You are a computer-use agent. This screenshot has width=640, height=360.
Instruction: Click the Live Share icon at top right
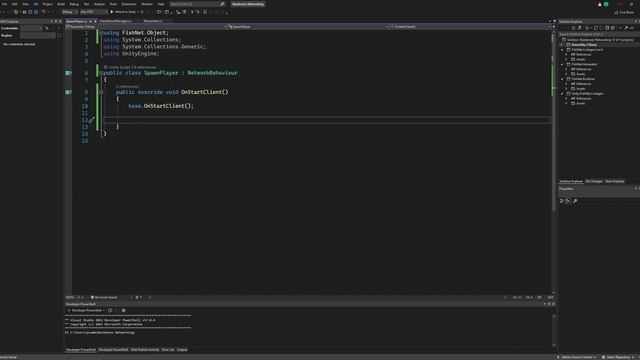coord(616,13)
